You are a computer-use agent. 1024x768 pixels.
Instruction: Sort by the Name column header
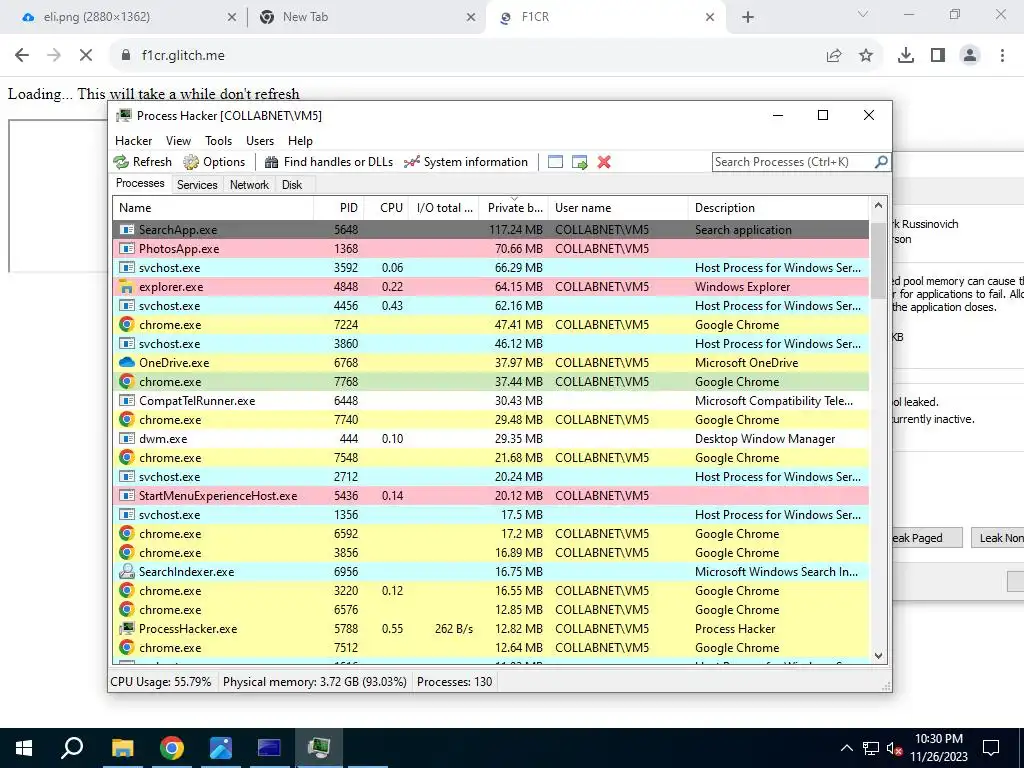[x=213, y=208]
